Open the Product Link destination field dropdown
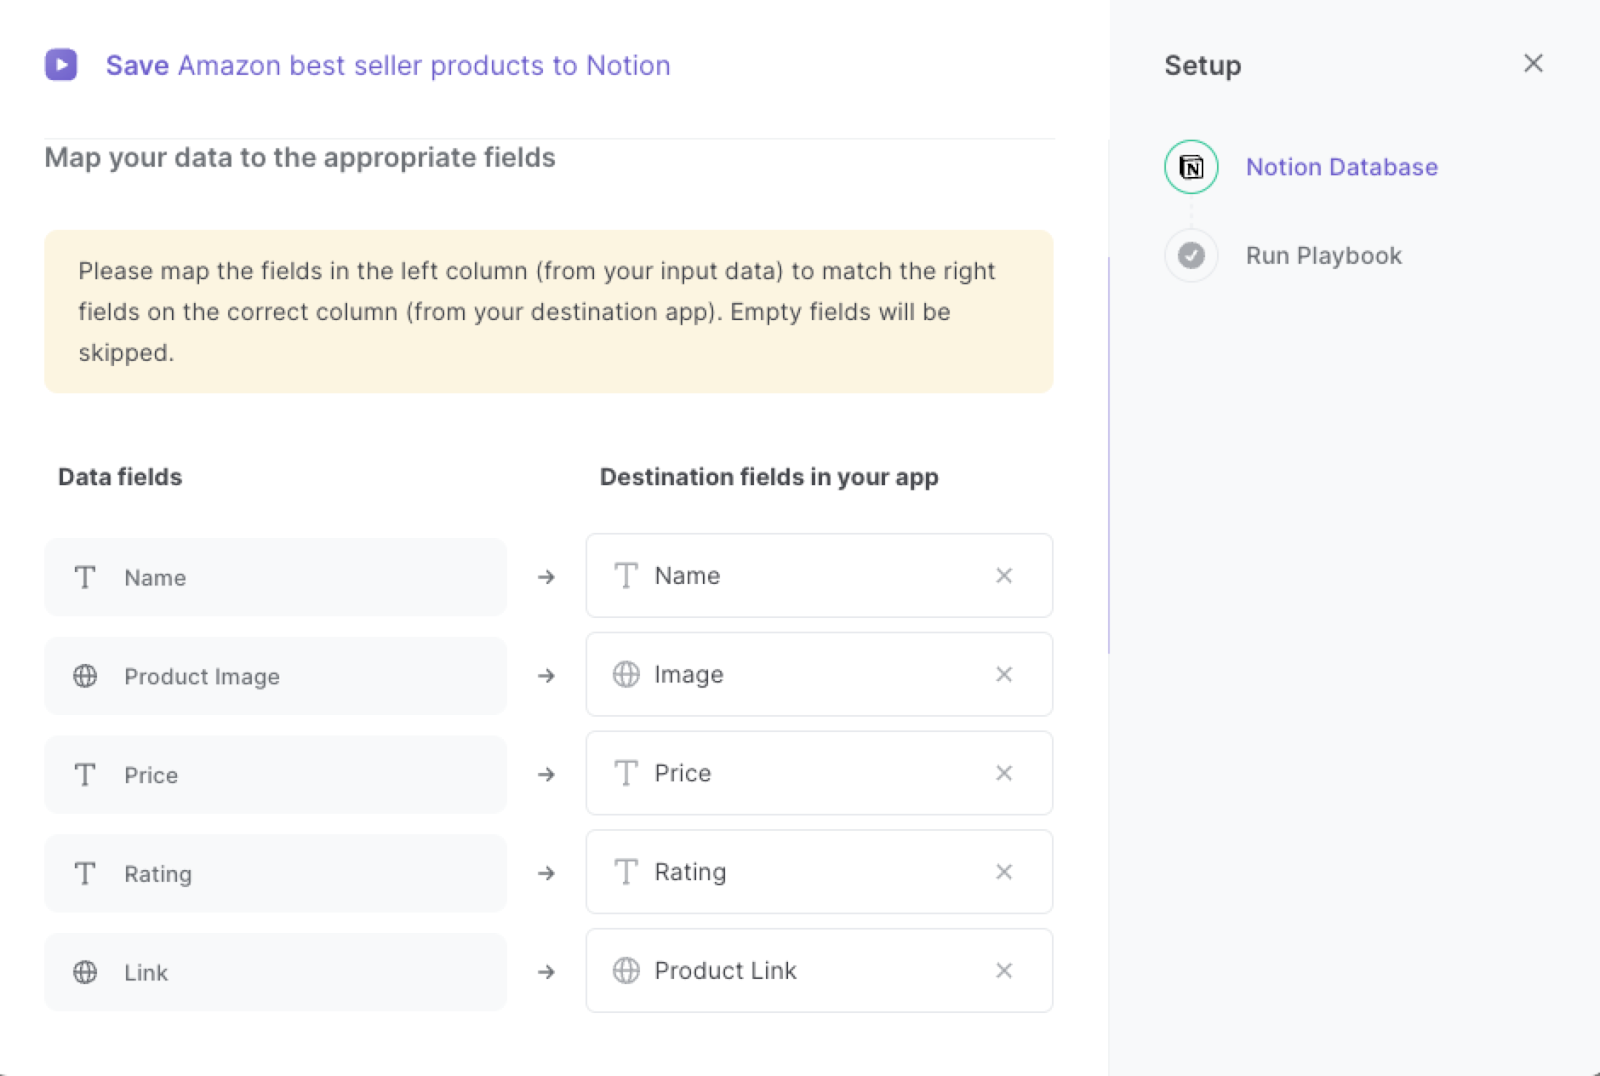The image size is (1600, 1076). (819, 971)
